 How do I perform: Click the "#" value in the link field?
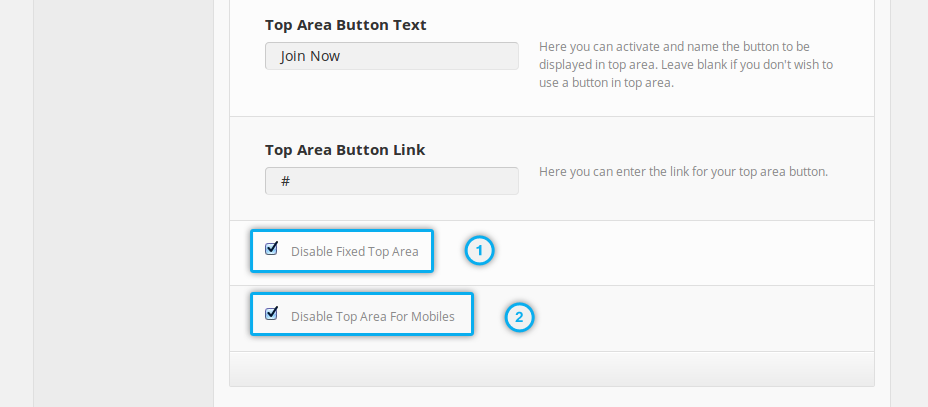[x=286, y=181]
